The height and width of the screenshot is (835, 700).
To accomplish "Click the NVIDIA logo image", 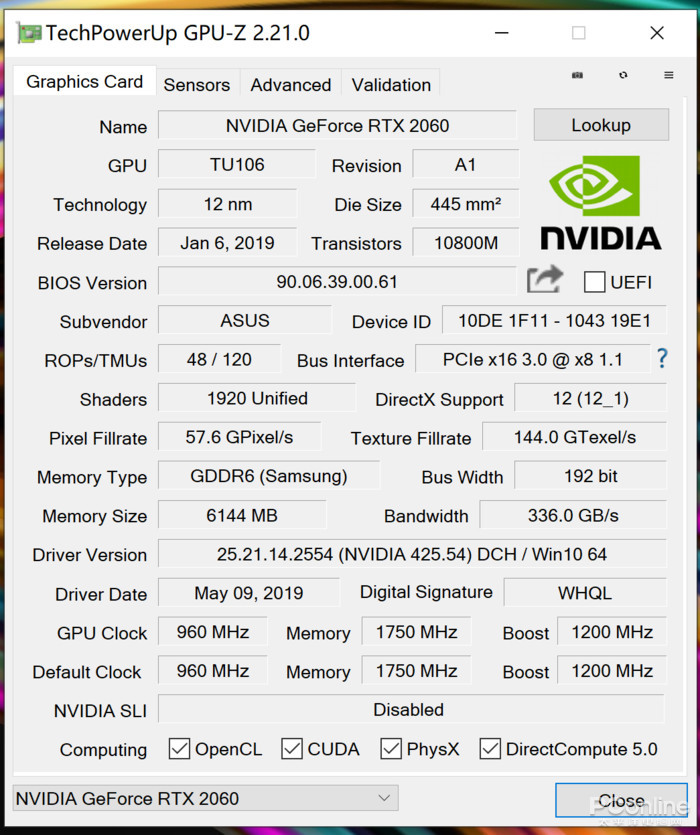I will (600, 202).
